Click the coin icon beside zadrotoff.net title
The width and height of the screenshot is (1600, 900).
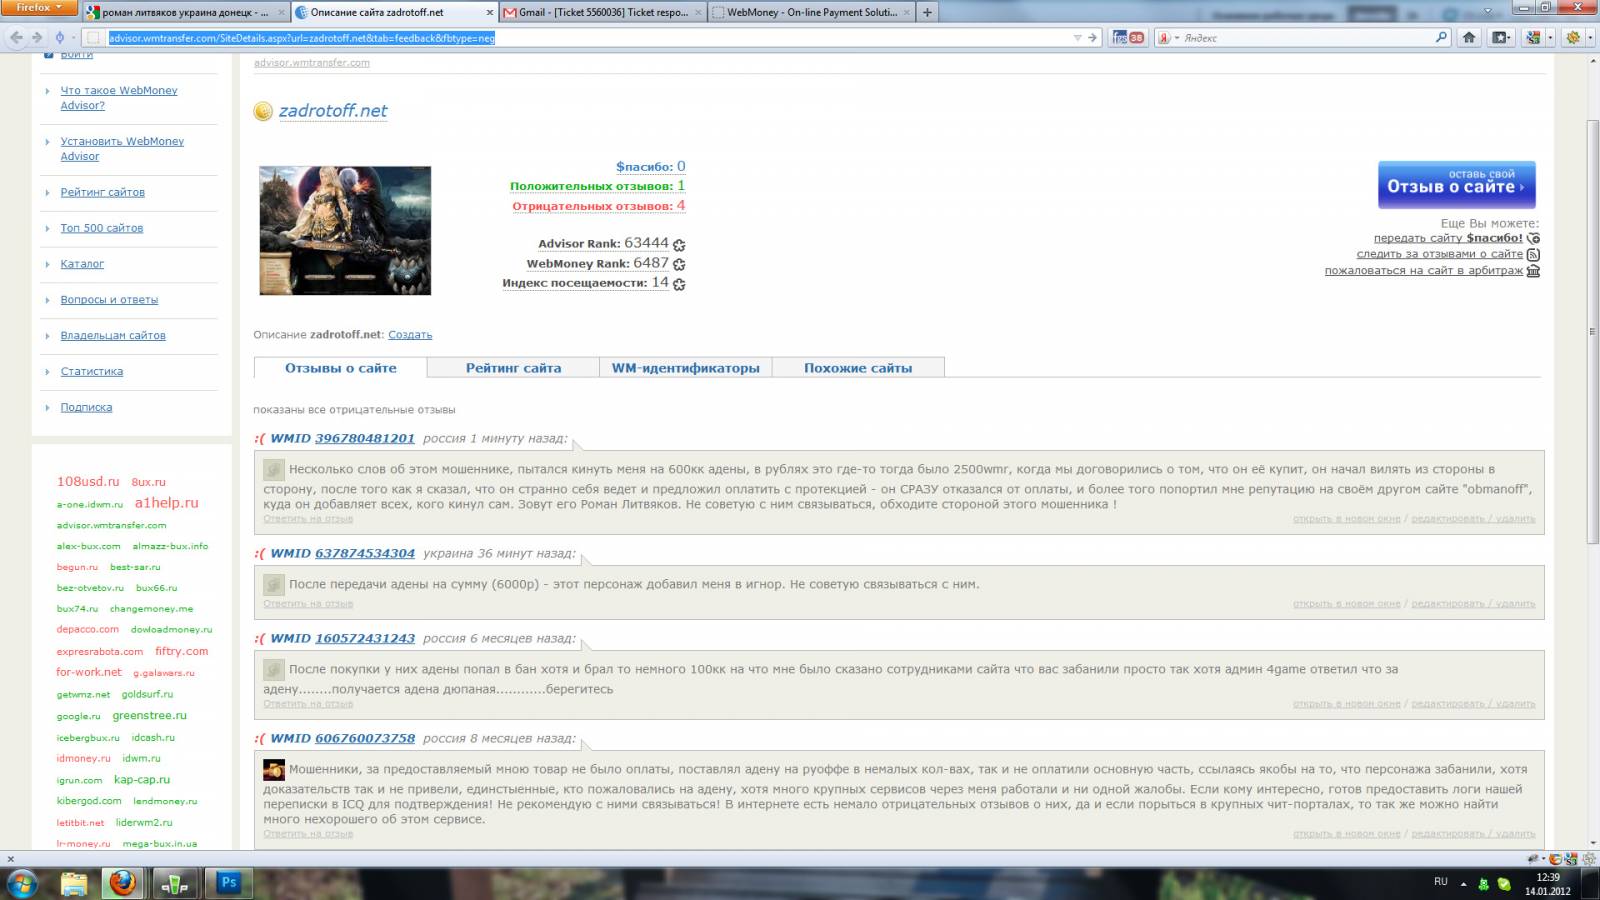pos(263,111)
